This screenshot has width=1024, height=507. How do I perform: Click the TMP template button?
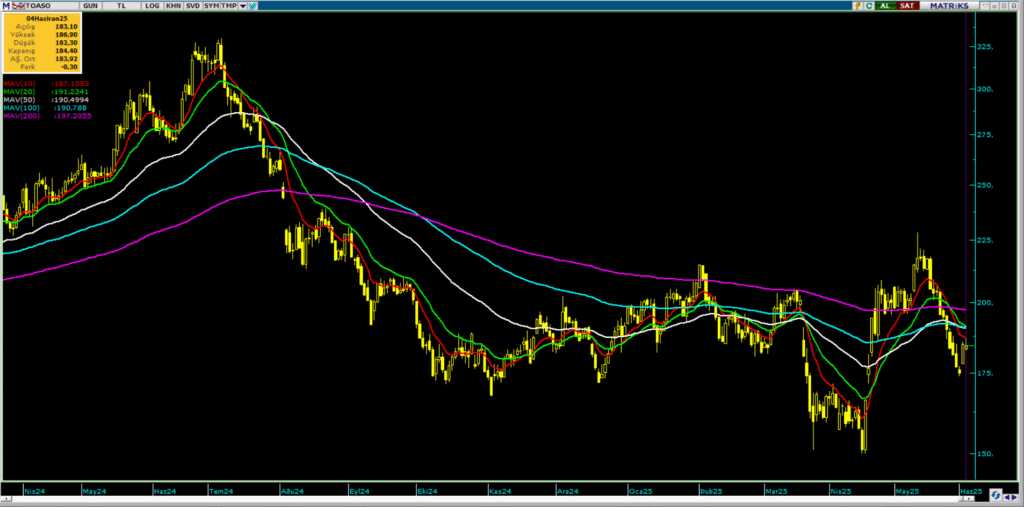(229, 6)
